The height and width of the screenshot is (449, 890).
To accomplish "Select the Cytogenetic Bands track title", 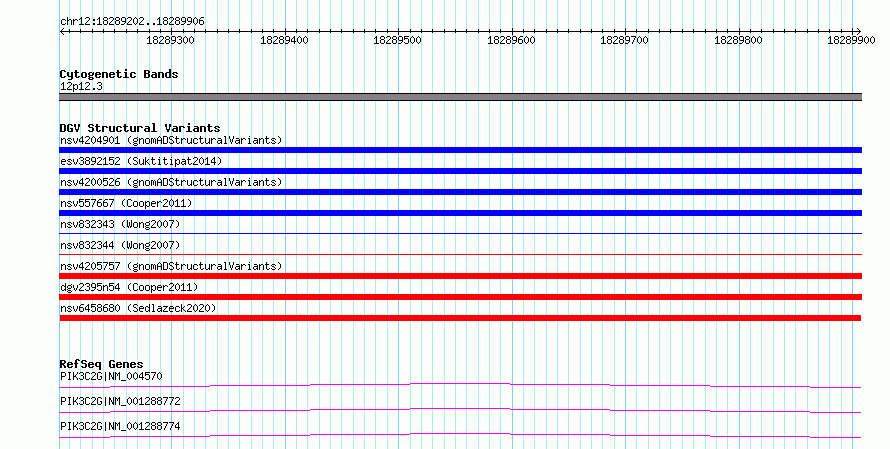I will point(119,74).
